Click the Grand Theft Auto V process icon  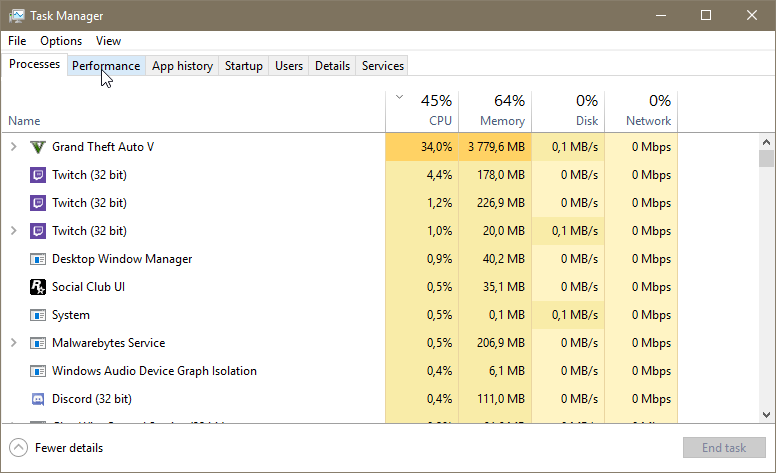point(38,147)
